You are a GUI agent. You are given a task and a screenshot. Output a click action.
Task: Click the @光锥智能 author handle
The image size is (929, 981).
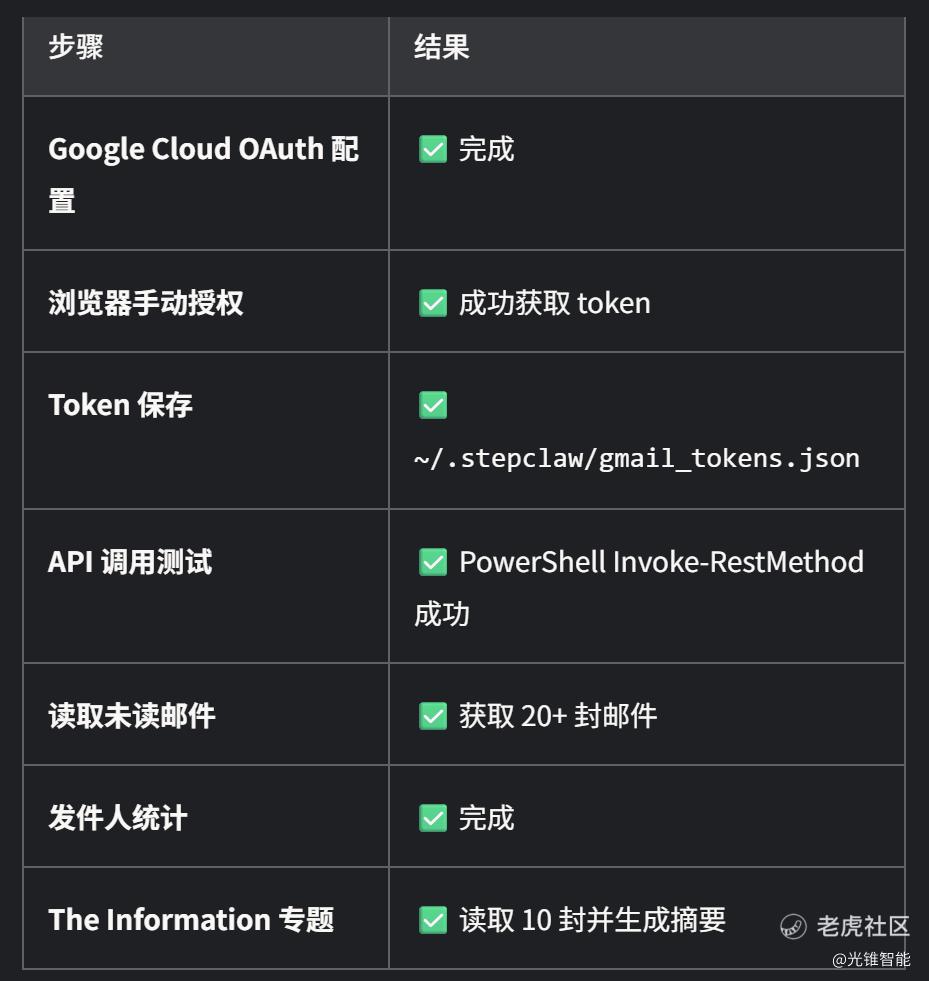coord(871,960)
